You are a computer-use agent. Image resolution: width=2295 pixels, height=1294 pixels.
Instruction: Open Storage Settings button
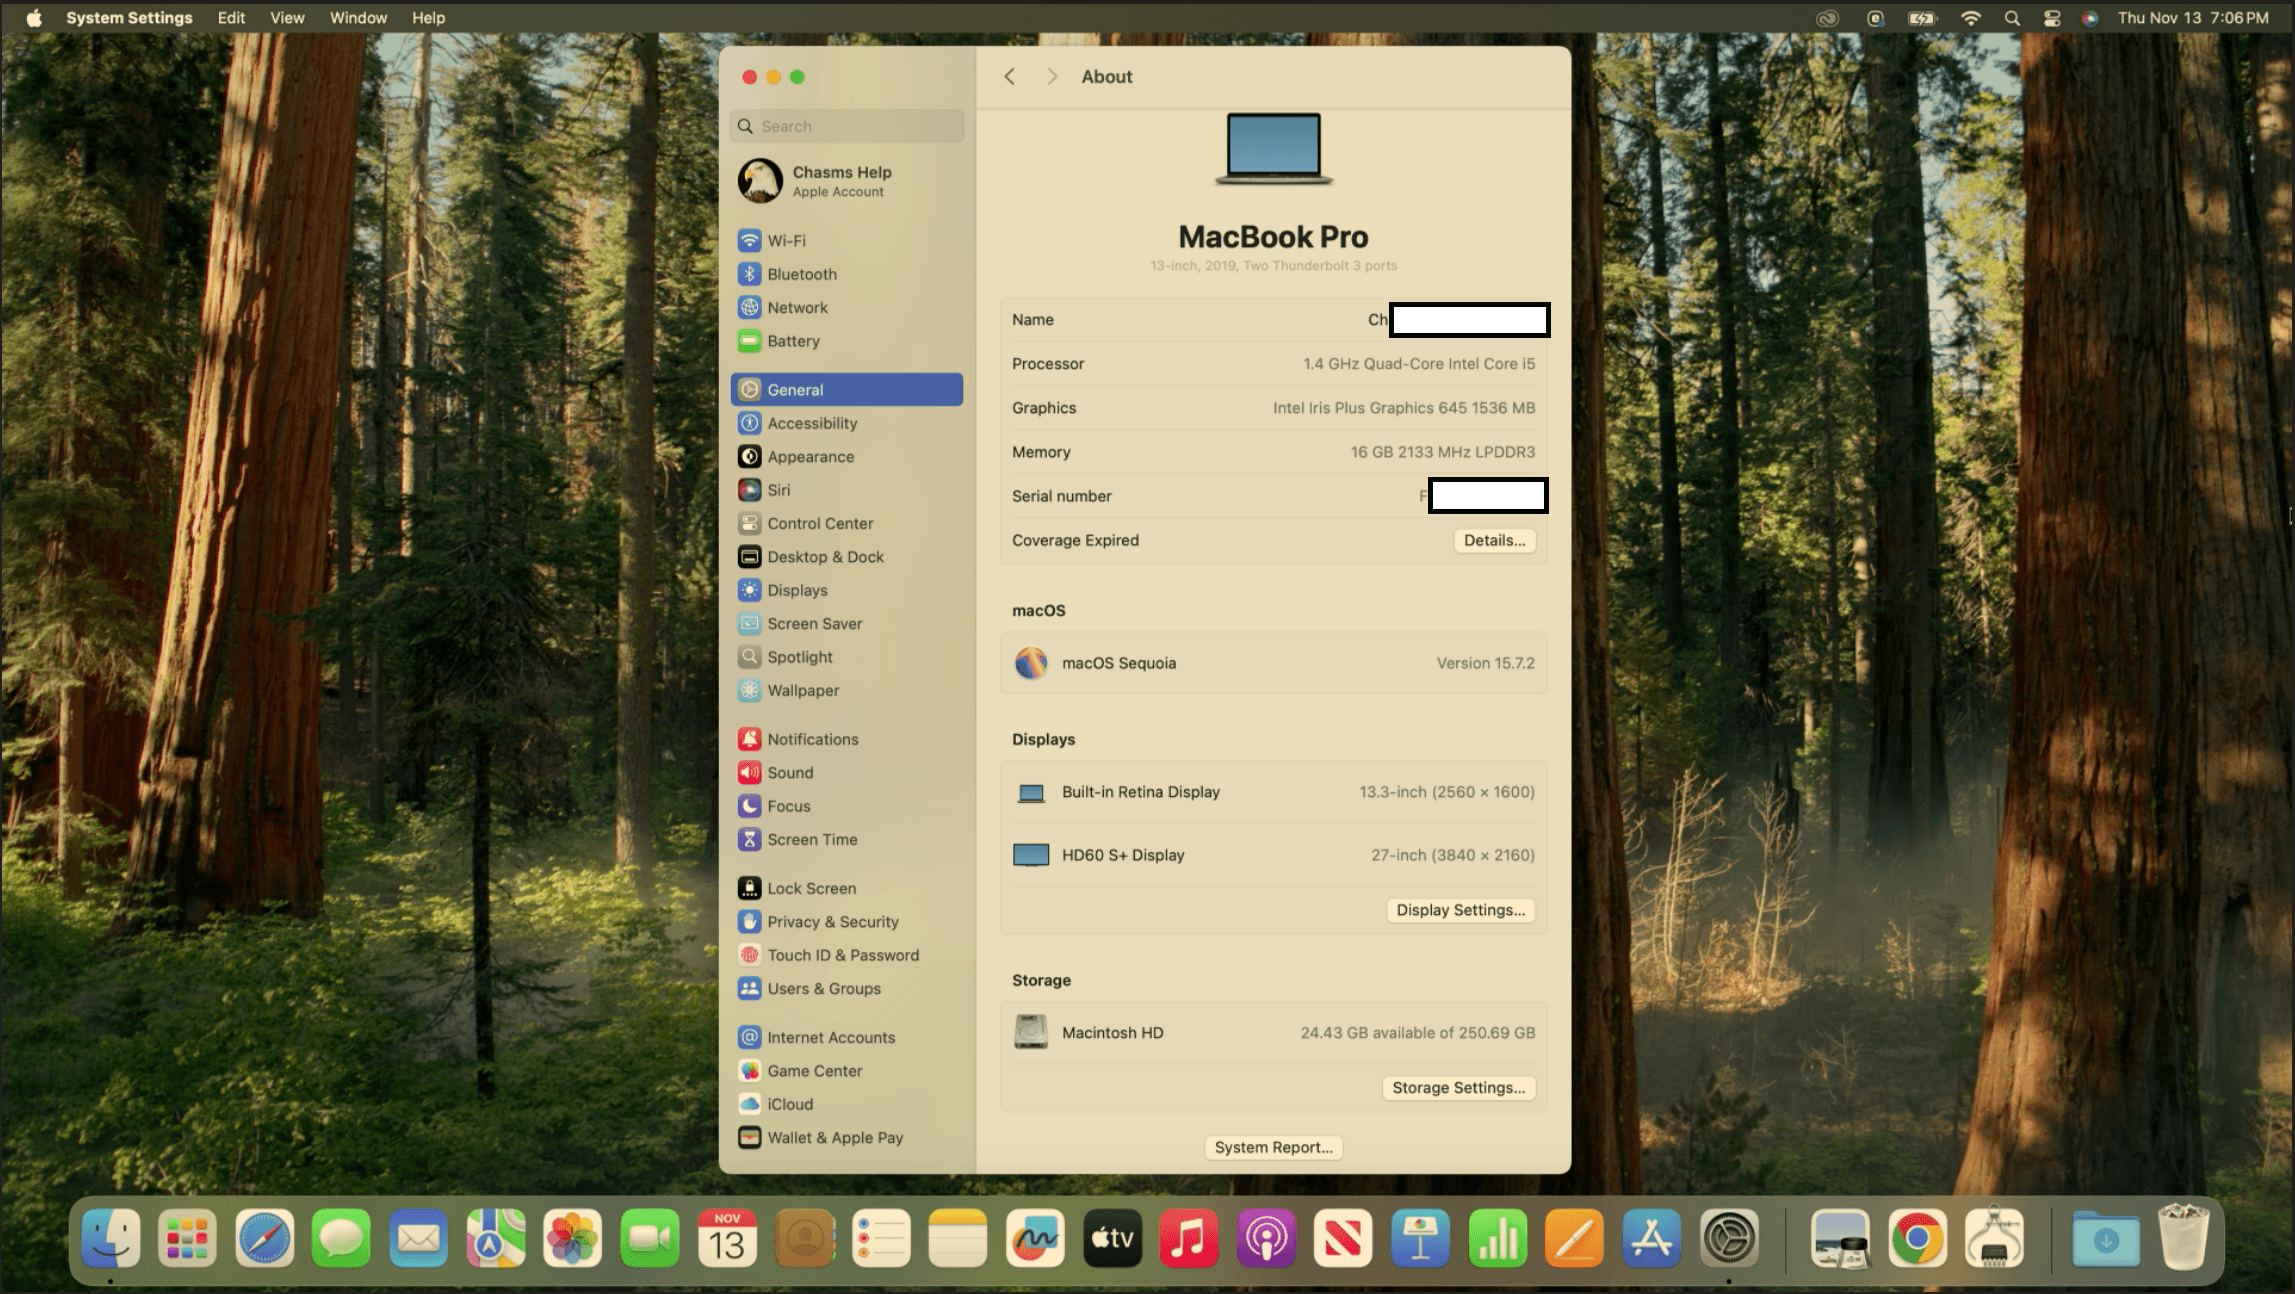[x=1458, y=1088]
